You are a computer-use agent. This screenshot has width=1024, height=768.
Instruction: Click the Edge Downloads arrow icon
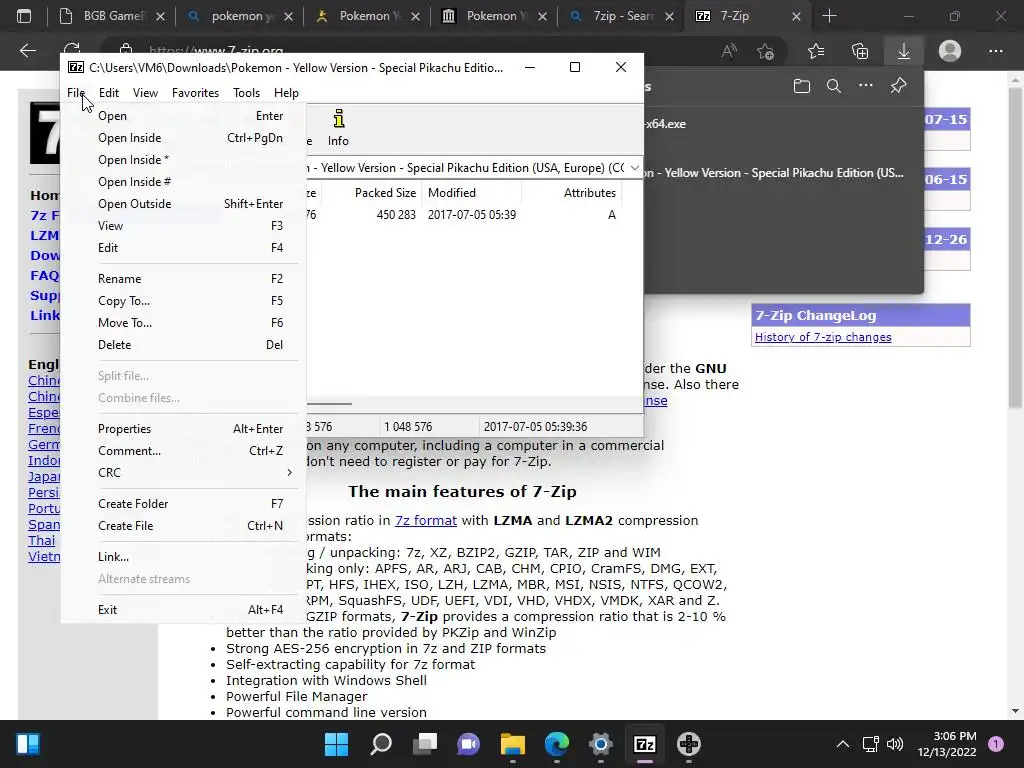904,51
